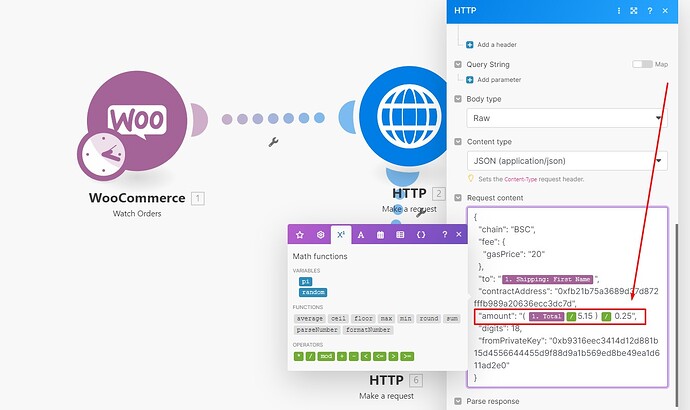Open the Content type JSON dropdown

[567, 161]
